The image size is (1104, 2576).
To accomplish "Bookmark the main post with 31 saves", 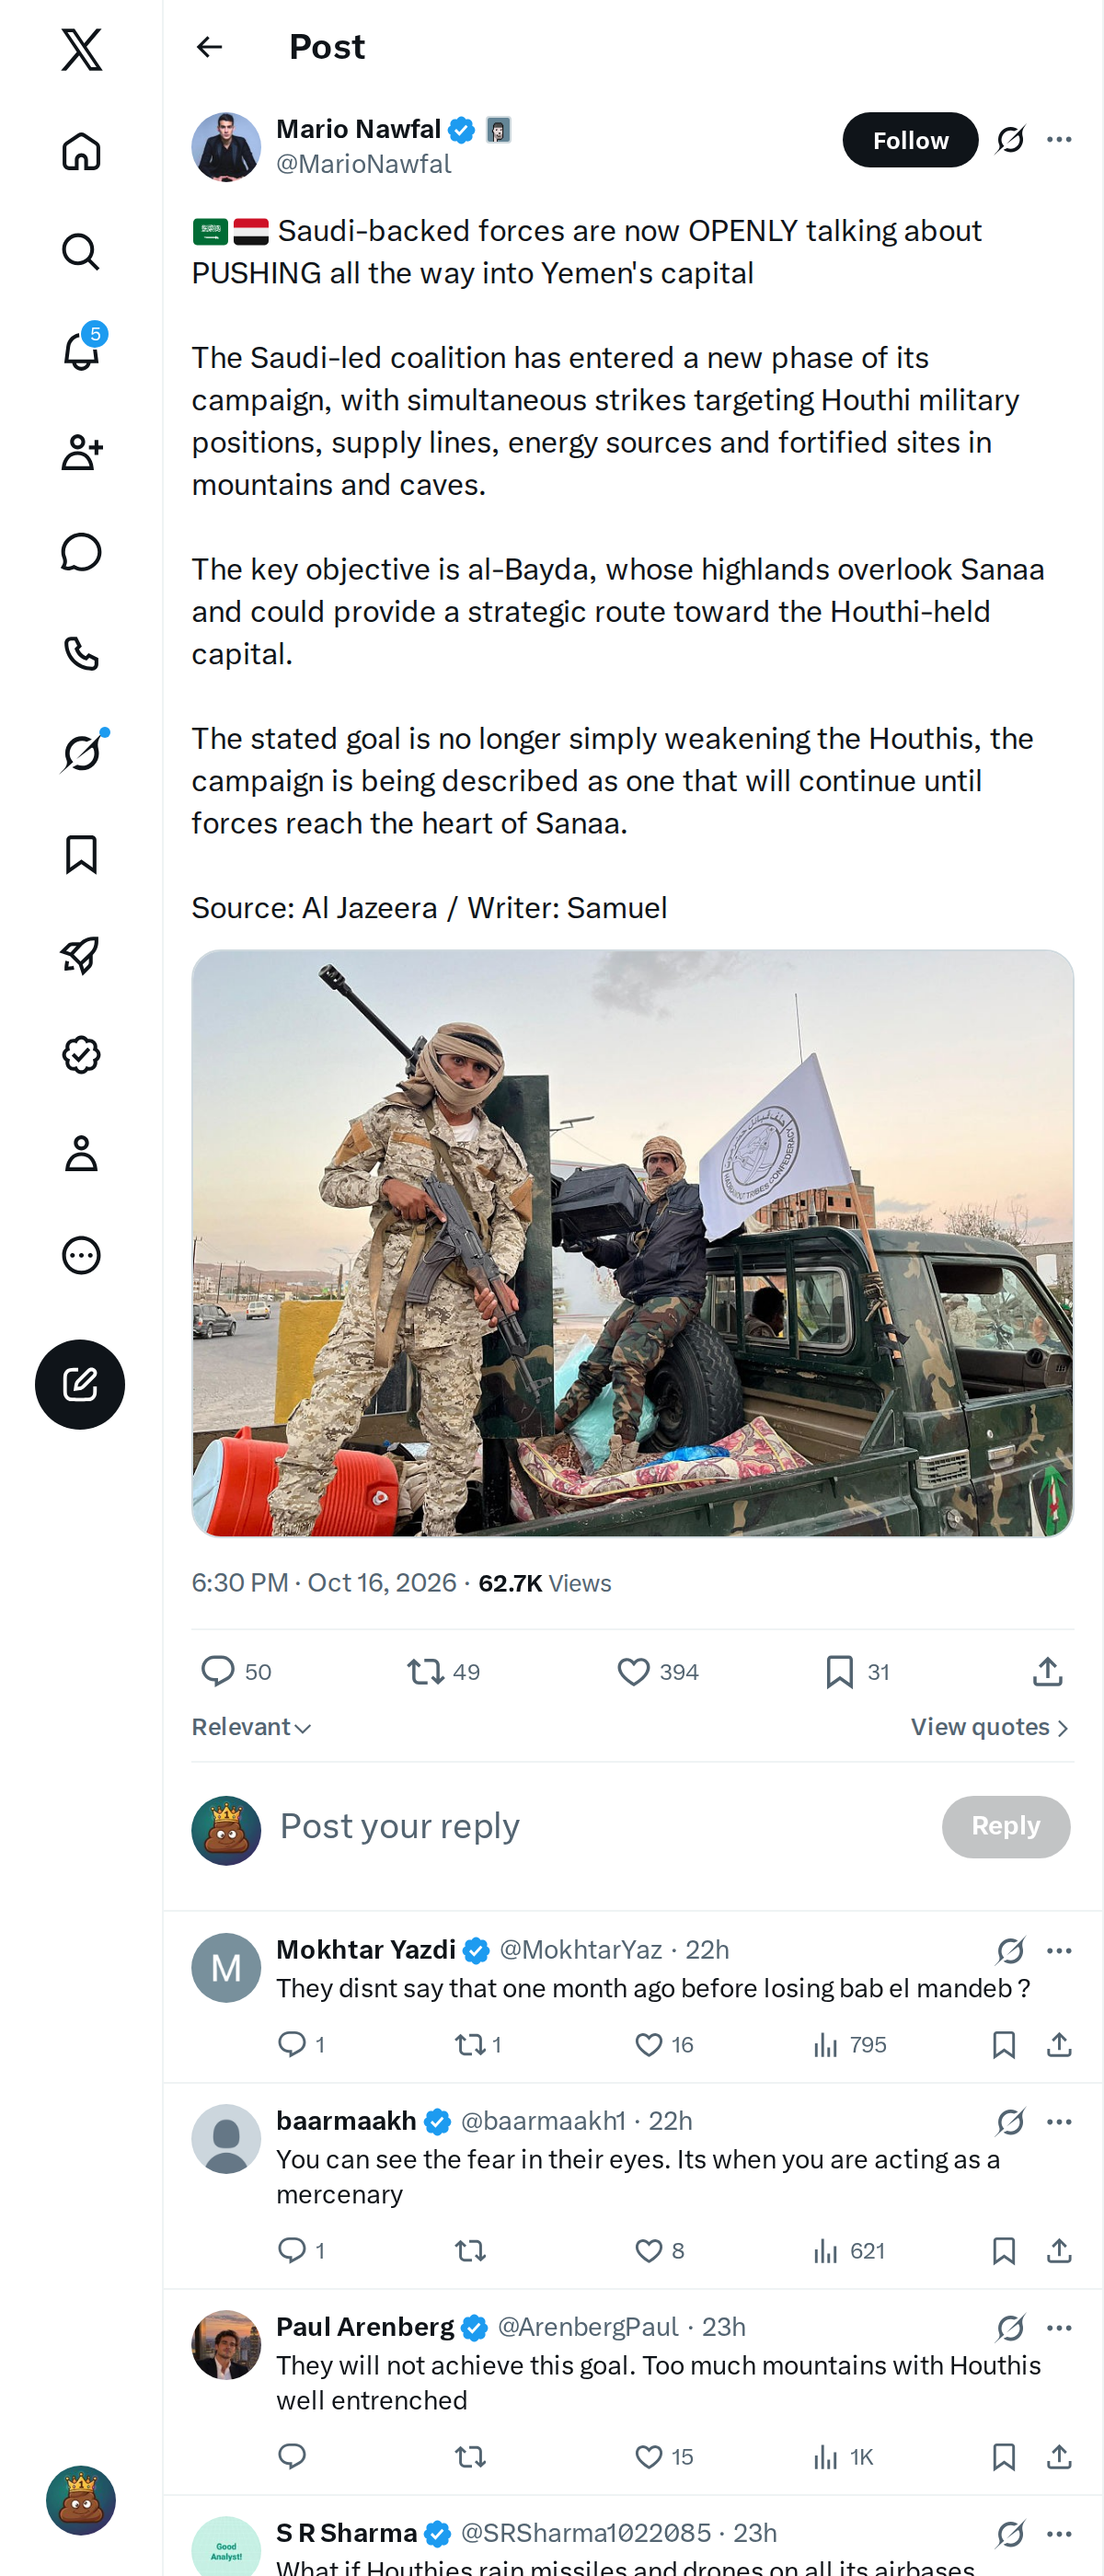I will pos(857,1671).
